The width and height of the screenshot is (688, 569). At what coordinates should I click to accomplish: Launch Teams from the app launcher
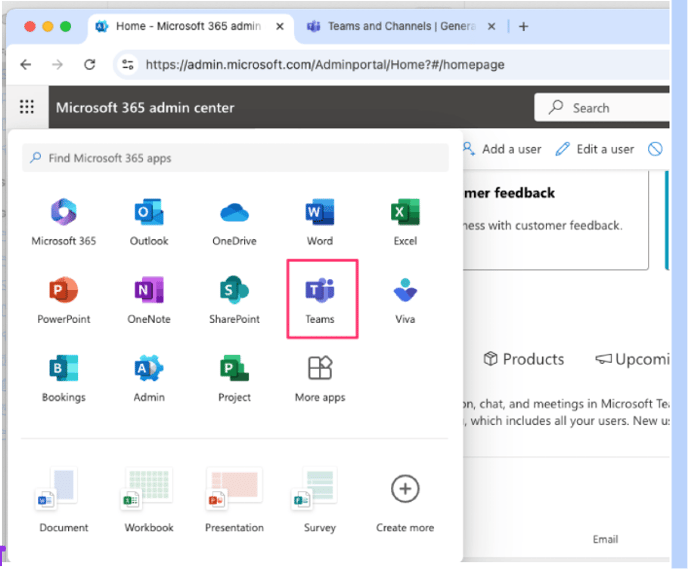point(320,290)
